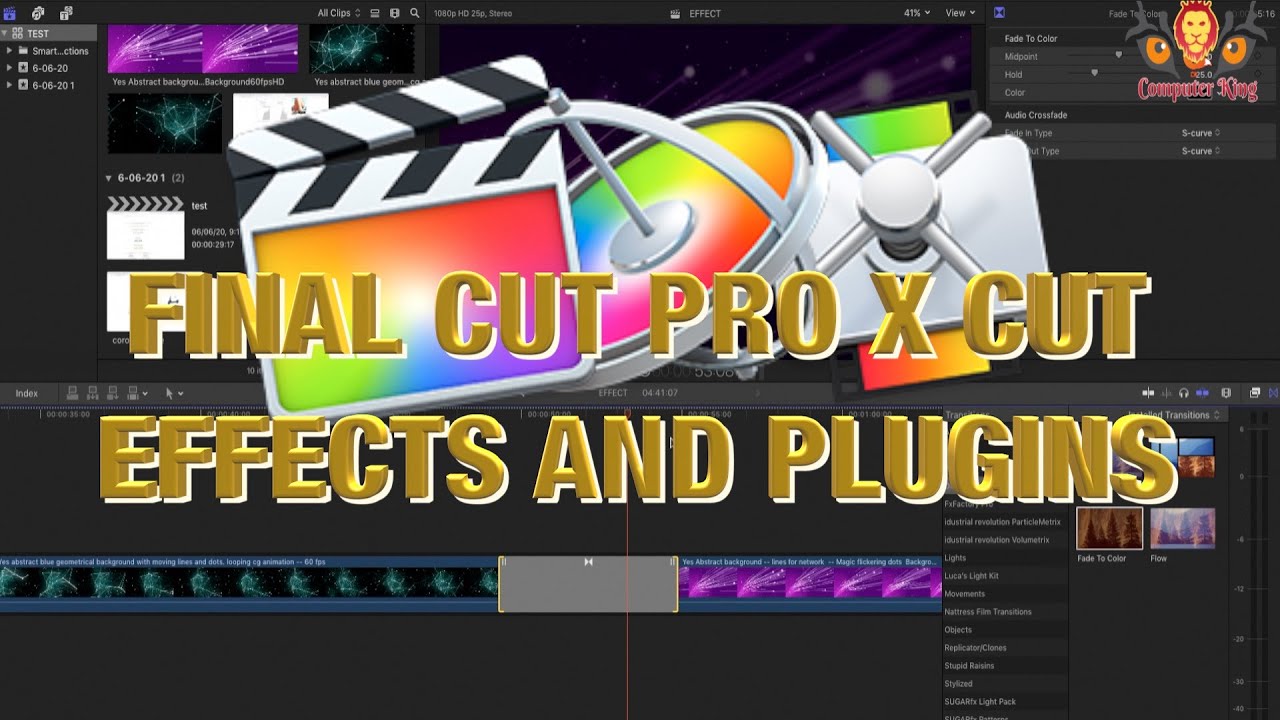The image size is (1280, 720).
Task: Open the viewer View options dropdown
Action: pyautogui.click(x=960, y=13)
